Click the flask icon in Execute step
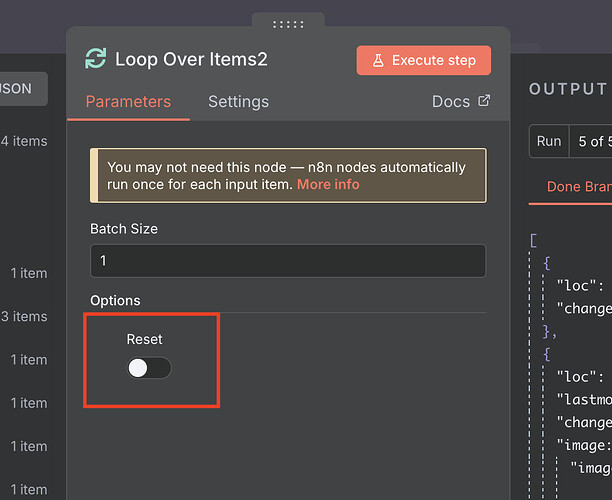Viewport: 612px width, 500px height. pos(378,60)
